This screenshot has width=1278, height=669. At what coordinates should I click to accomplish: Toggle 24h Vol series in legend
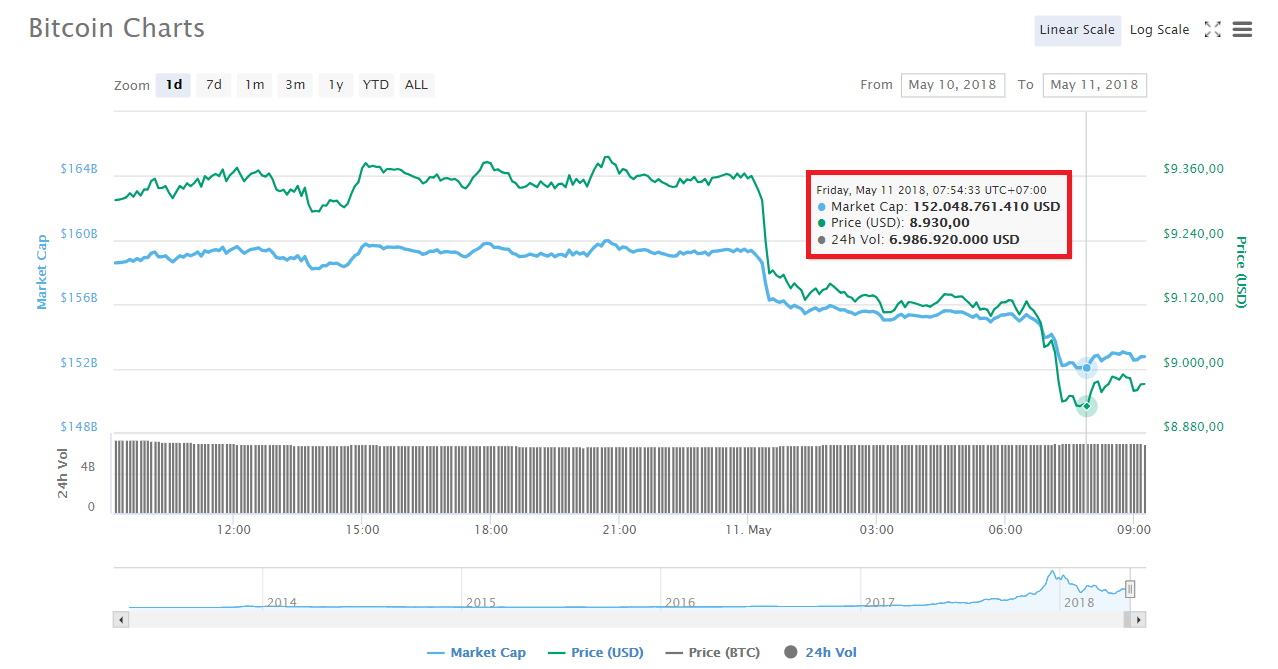pyautogui.click(x=821, y=653)
